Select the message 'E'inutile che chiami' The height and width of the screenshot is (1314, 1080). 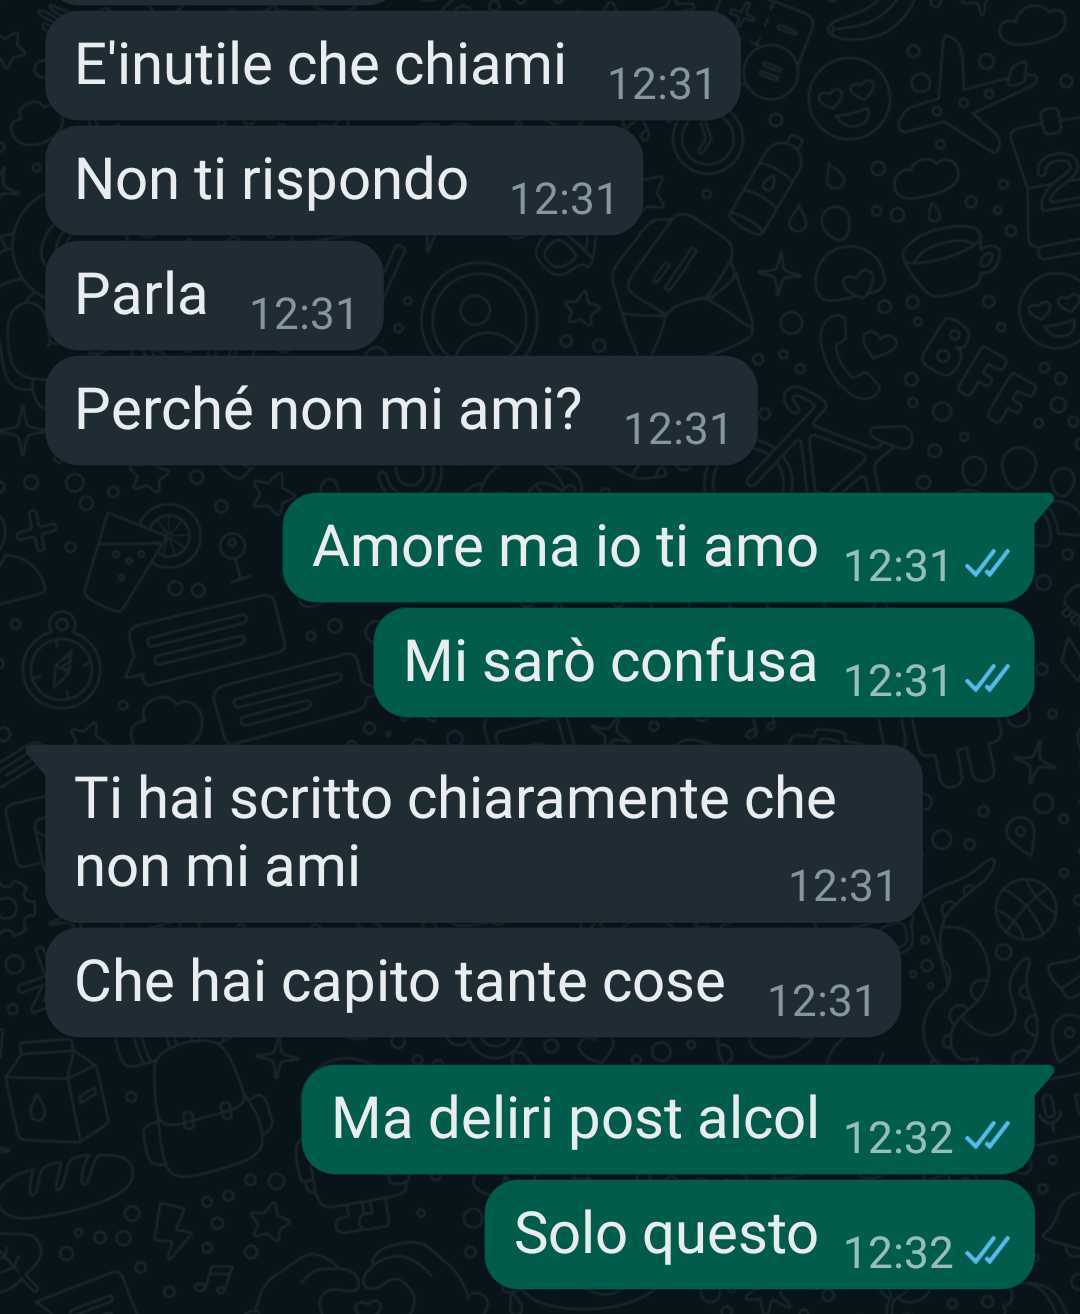tap(392, 66)
